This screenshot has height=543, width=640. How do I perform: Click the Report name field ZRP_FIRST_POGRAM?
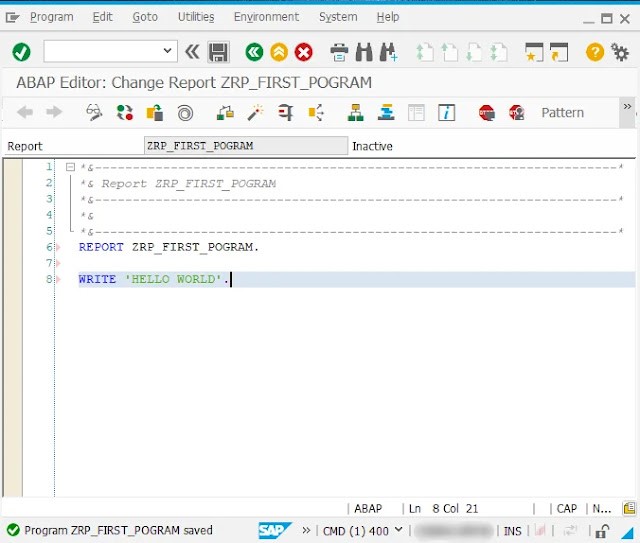[x=246, y=146]
